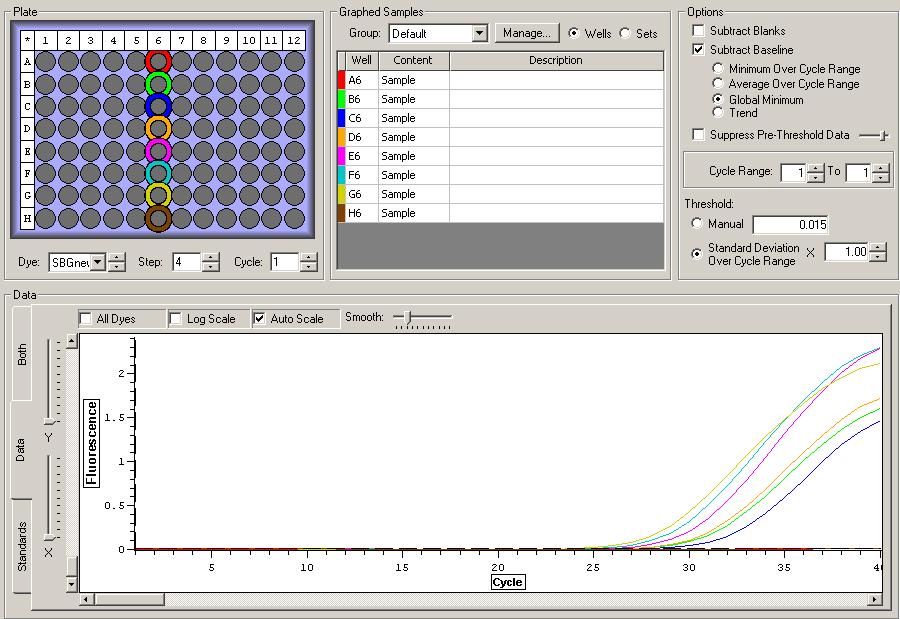Viewport: 900px width, 619px height.
Task: Click the brown swatch of row H6
Action: coord(342,213)
